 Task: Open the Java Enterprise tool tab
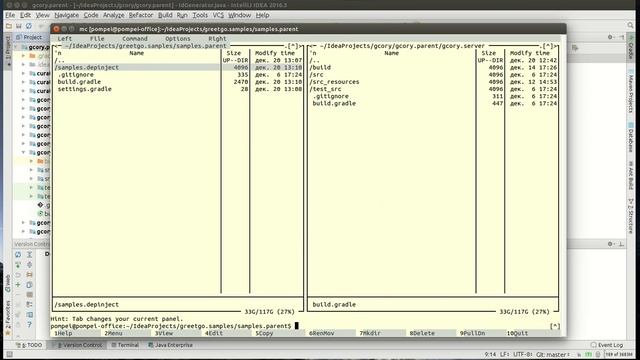click(170, 345)
